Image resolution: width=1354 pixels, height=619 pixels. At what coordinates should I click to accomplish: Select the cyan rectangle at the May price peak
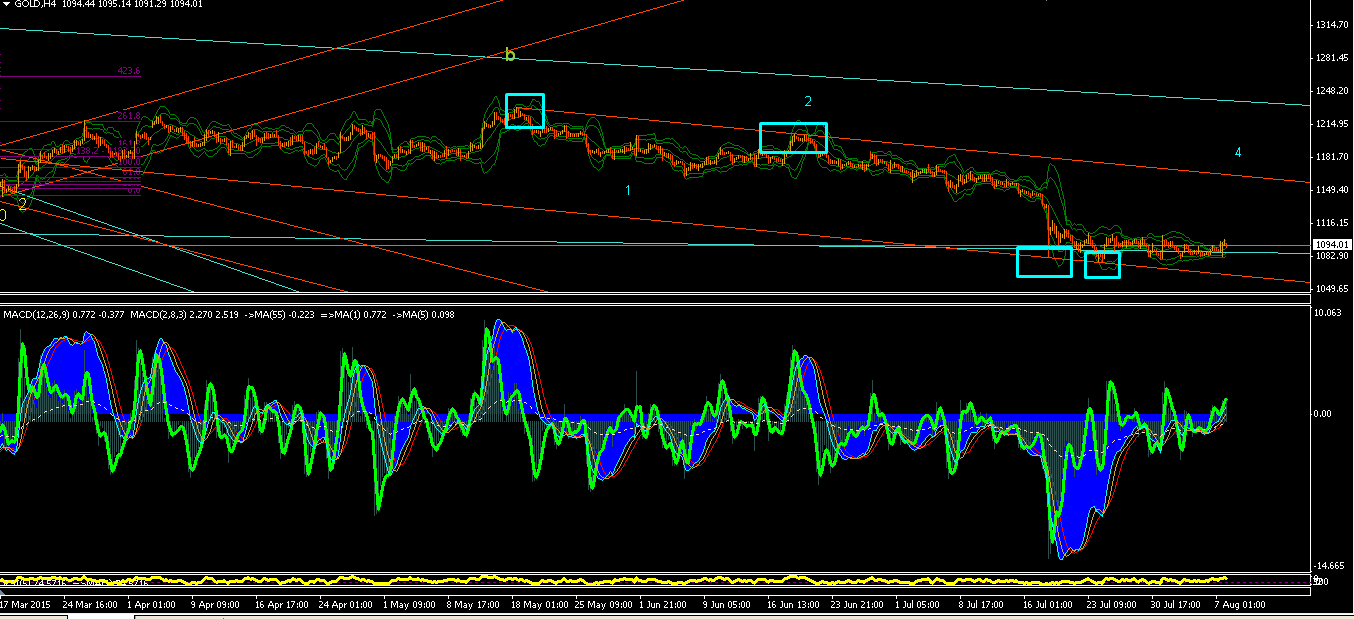(525, 110)
